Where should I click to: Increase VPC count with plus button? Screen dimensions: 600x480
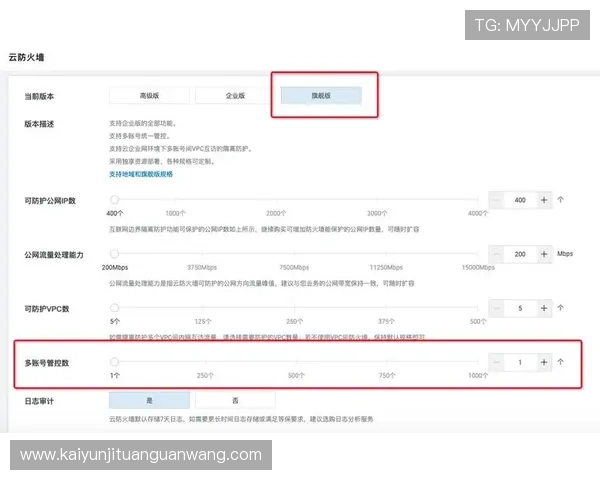pyautogui.click(x=544, y=308)
